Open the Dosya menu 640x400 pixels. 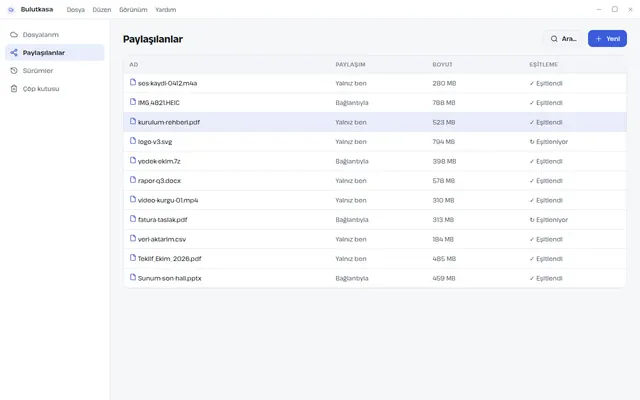point(76,9)
